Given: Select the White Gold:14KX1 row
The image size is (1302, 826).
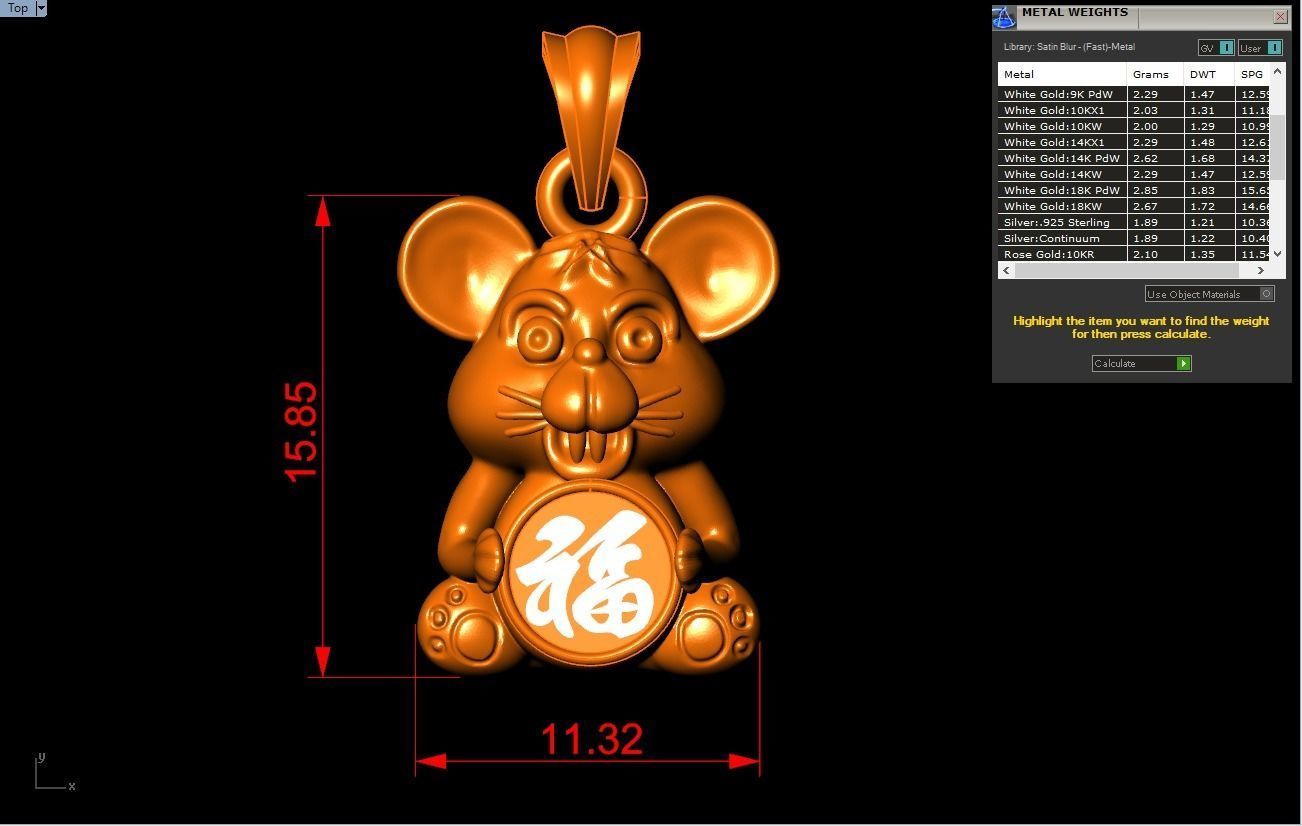Looking at the screenshot, I should pyautogui.click(x=1134, y=142).
